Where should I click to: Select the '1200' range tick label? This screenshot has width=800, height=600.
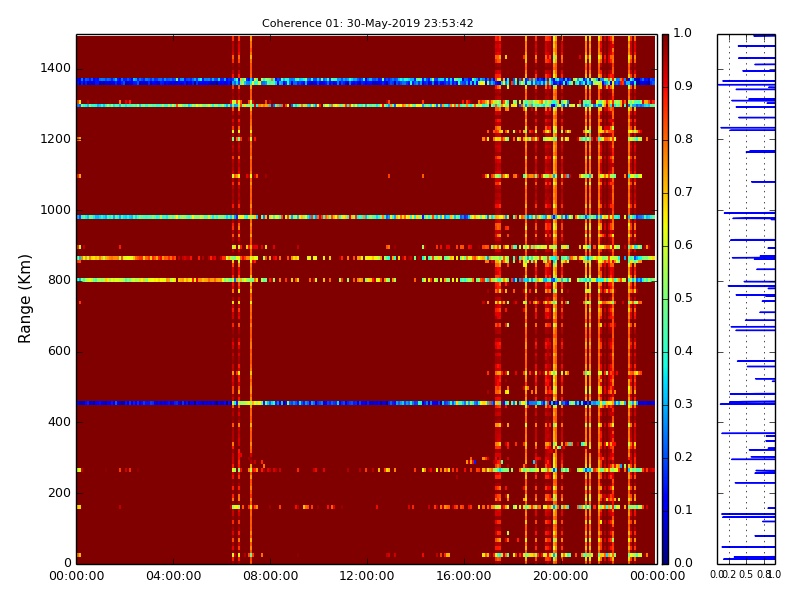[56, 139]
